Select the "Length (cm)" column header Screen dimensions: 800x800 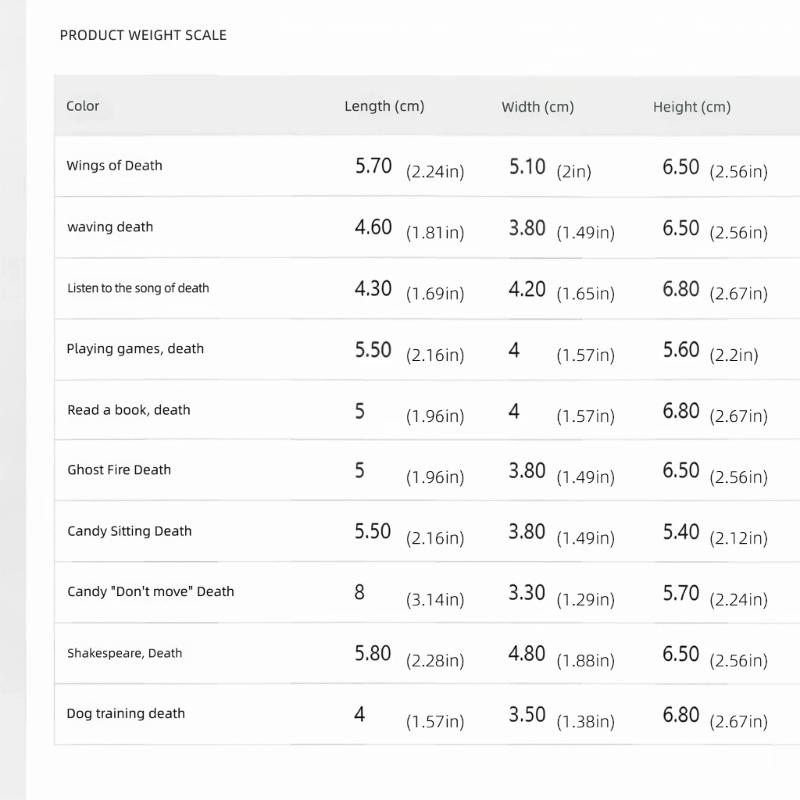point(384,106)
